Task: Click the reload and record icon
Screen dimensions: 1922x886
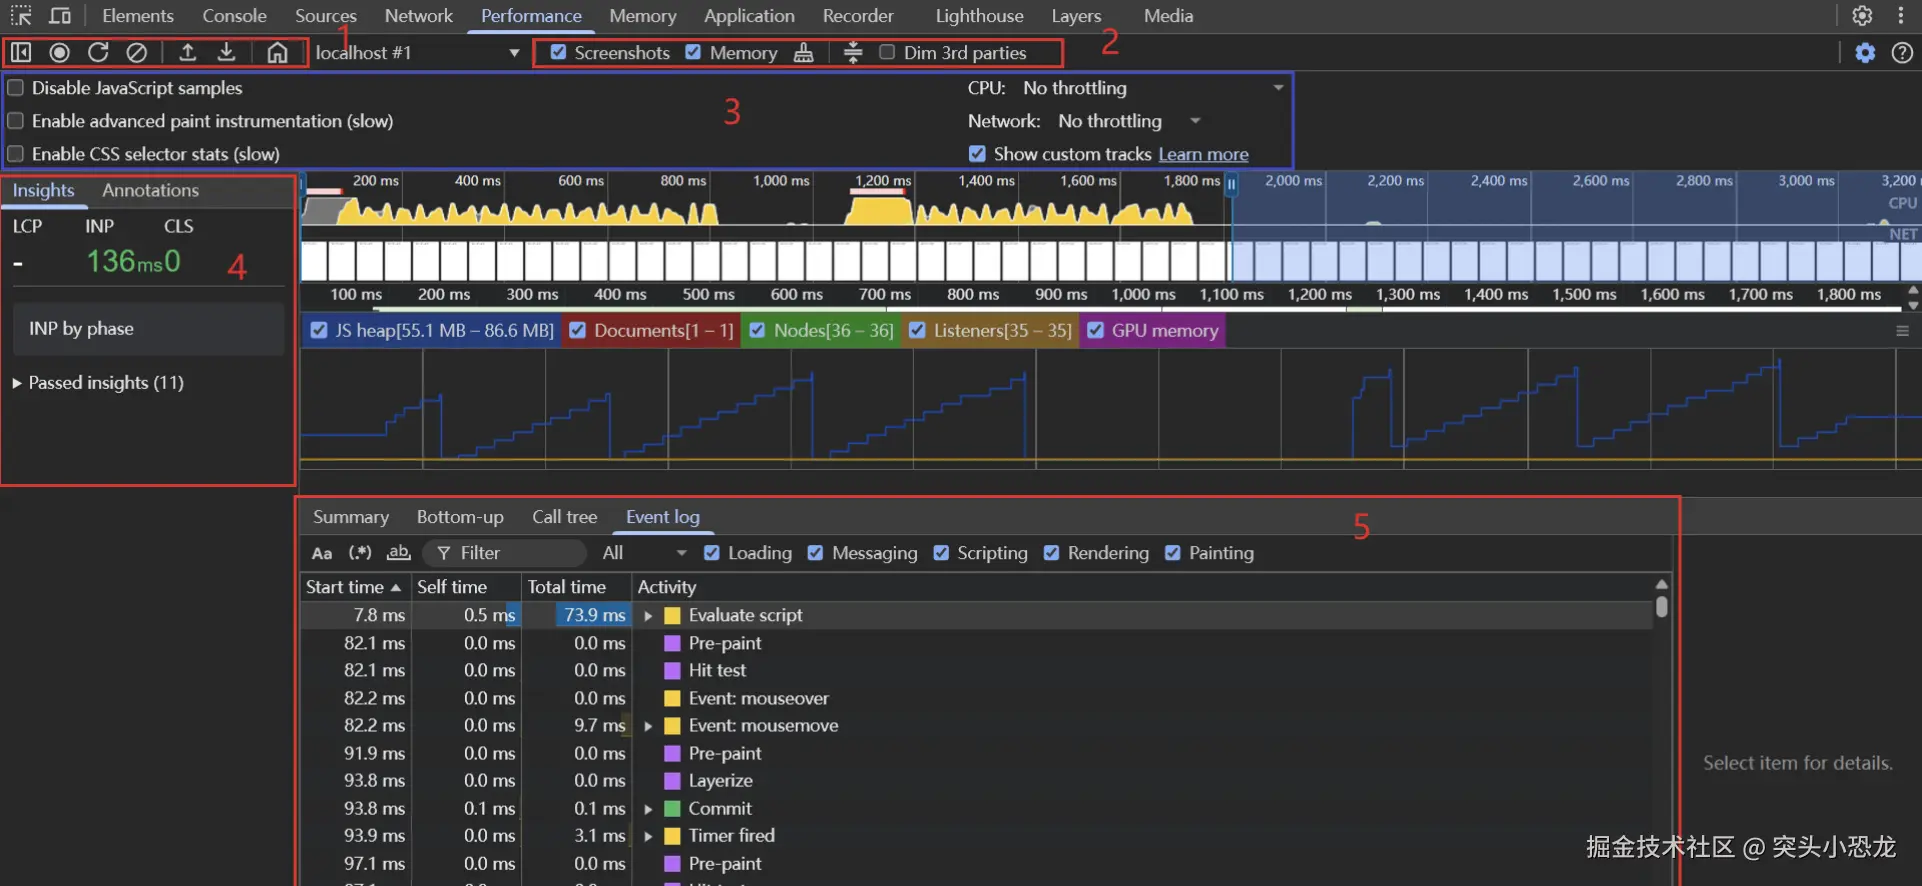Action: click(98, 53)
